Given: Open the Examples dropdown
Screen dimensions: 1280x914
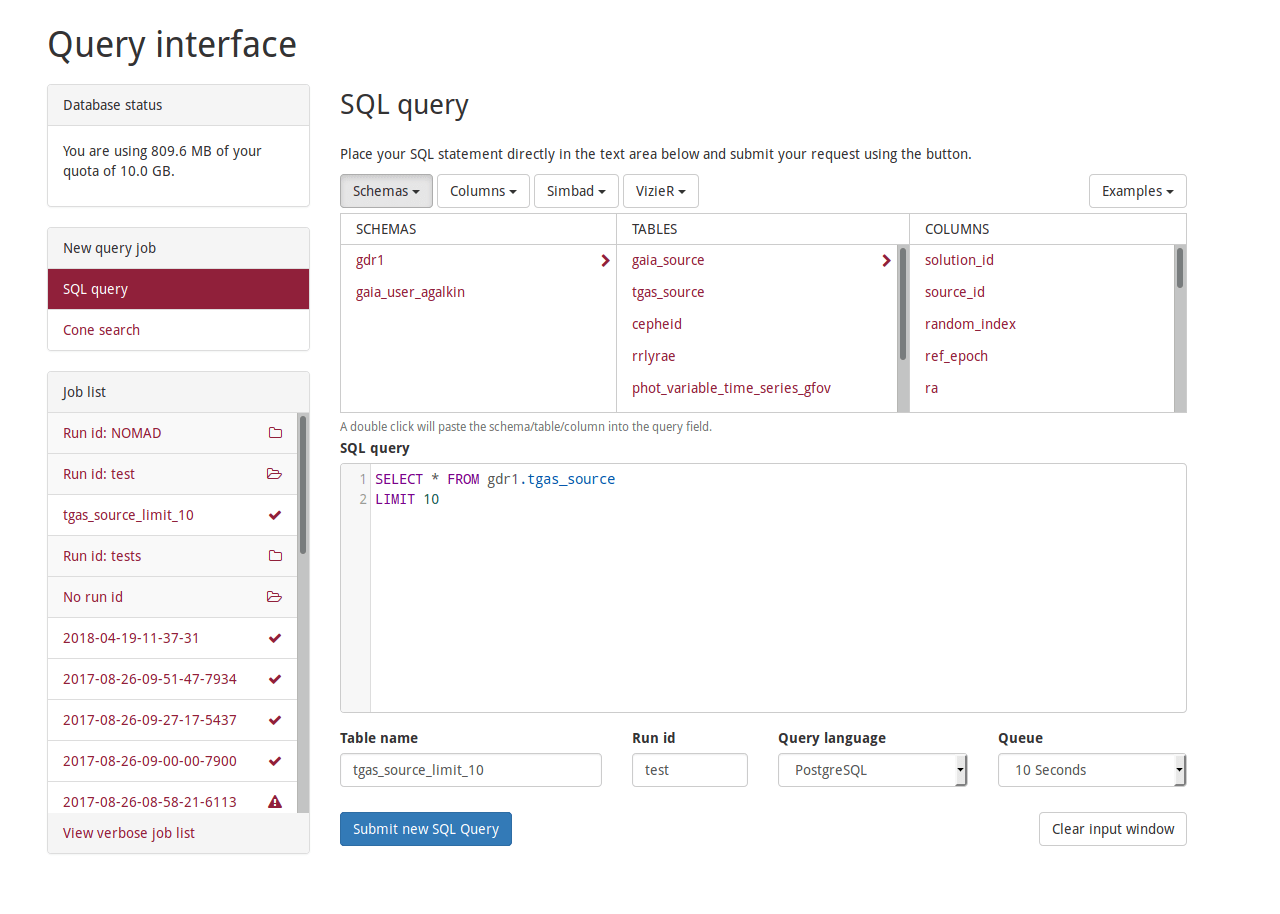Looking at the screenshot, I should pos(1137,191).
